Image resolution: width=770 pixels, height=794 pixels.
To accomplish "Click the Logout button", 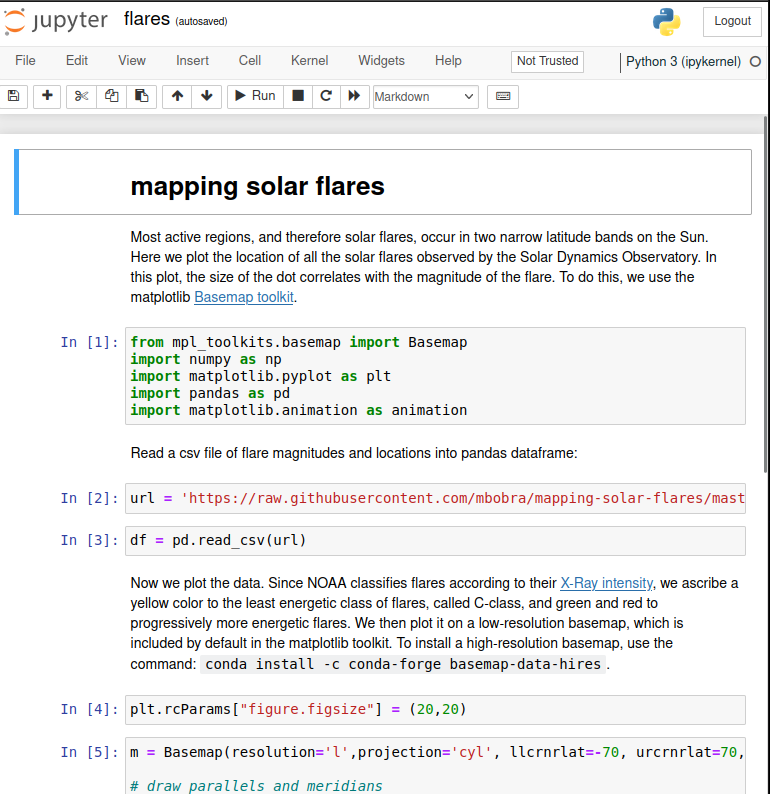I will [732, 21].
